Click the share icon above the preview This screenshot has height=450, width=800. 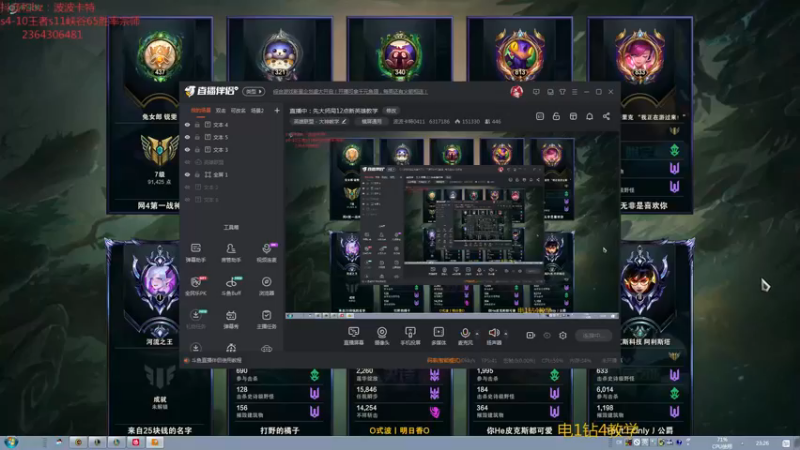tap(606, 116)
